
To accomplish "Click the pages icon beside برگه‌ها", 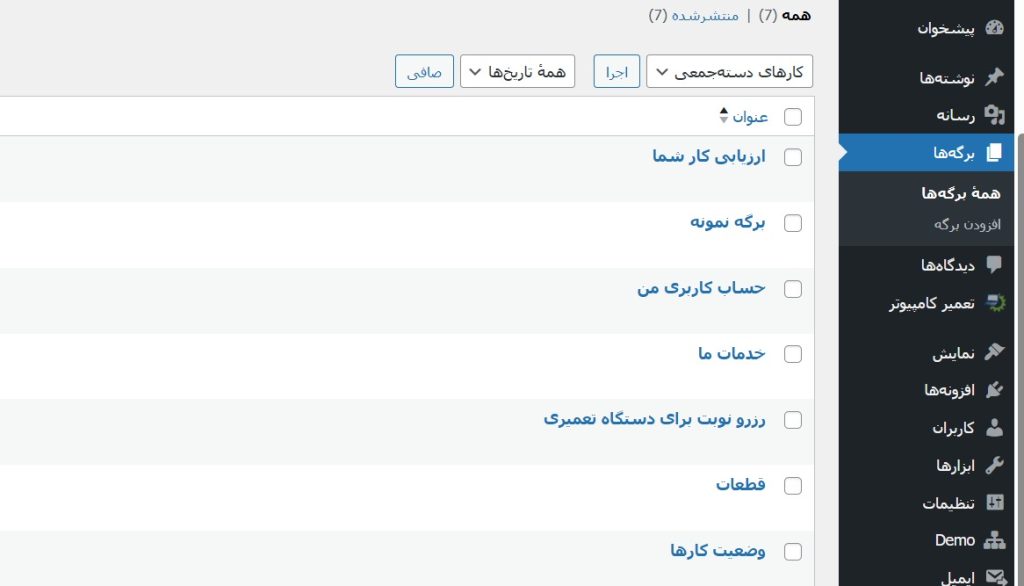I will pyautogui.click(x=994, y=152).
